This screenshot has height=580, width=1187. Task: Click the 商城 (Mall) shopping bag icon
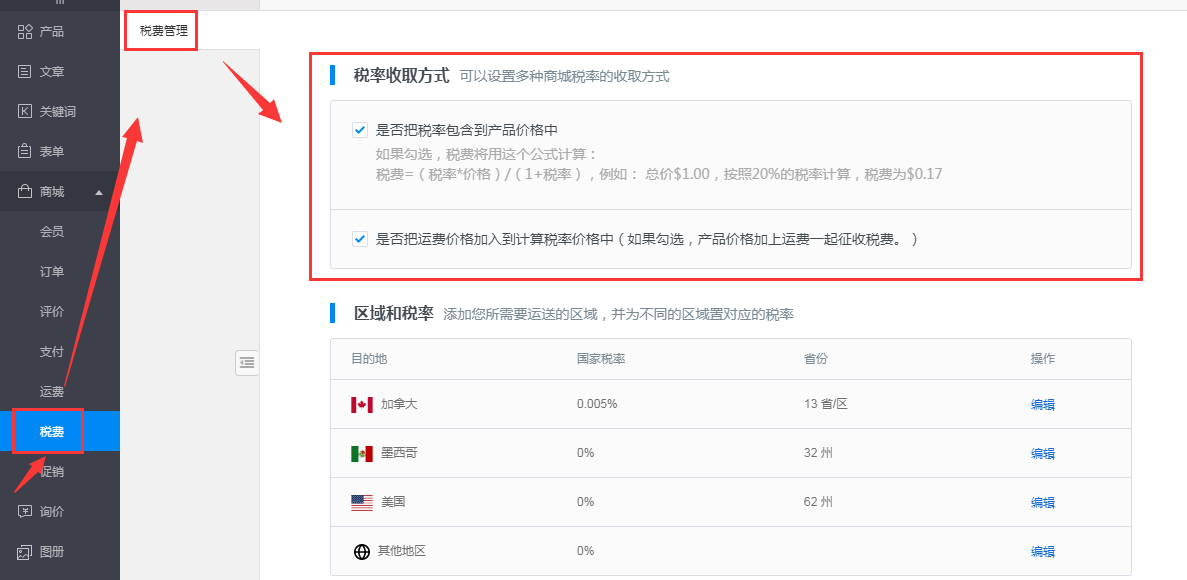click(x=25, y=192)
